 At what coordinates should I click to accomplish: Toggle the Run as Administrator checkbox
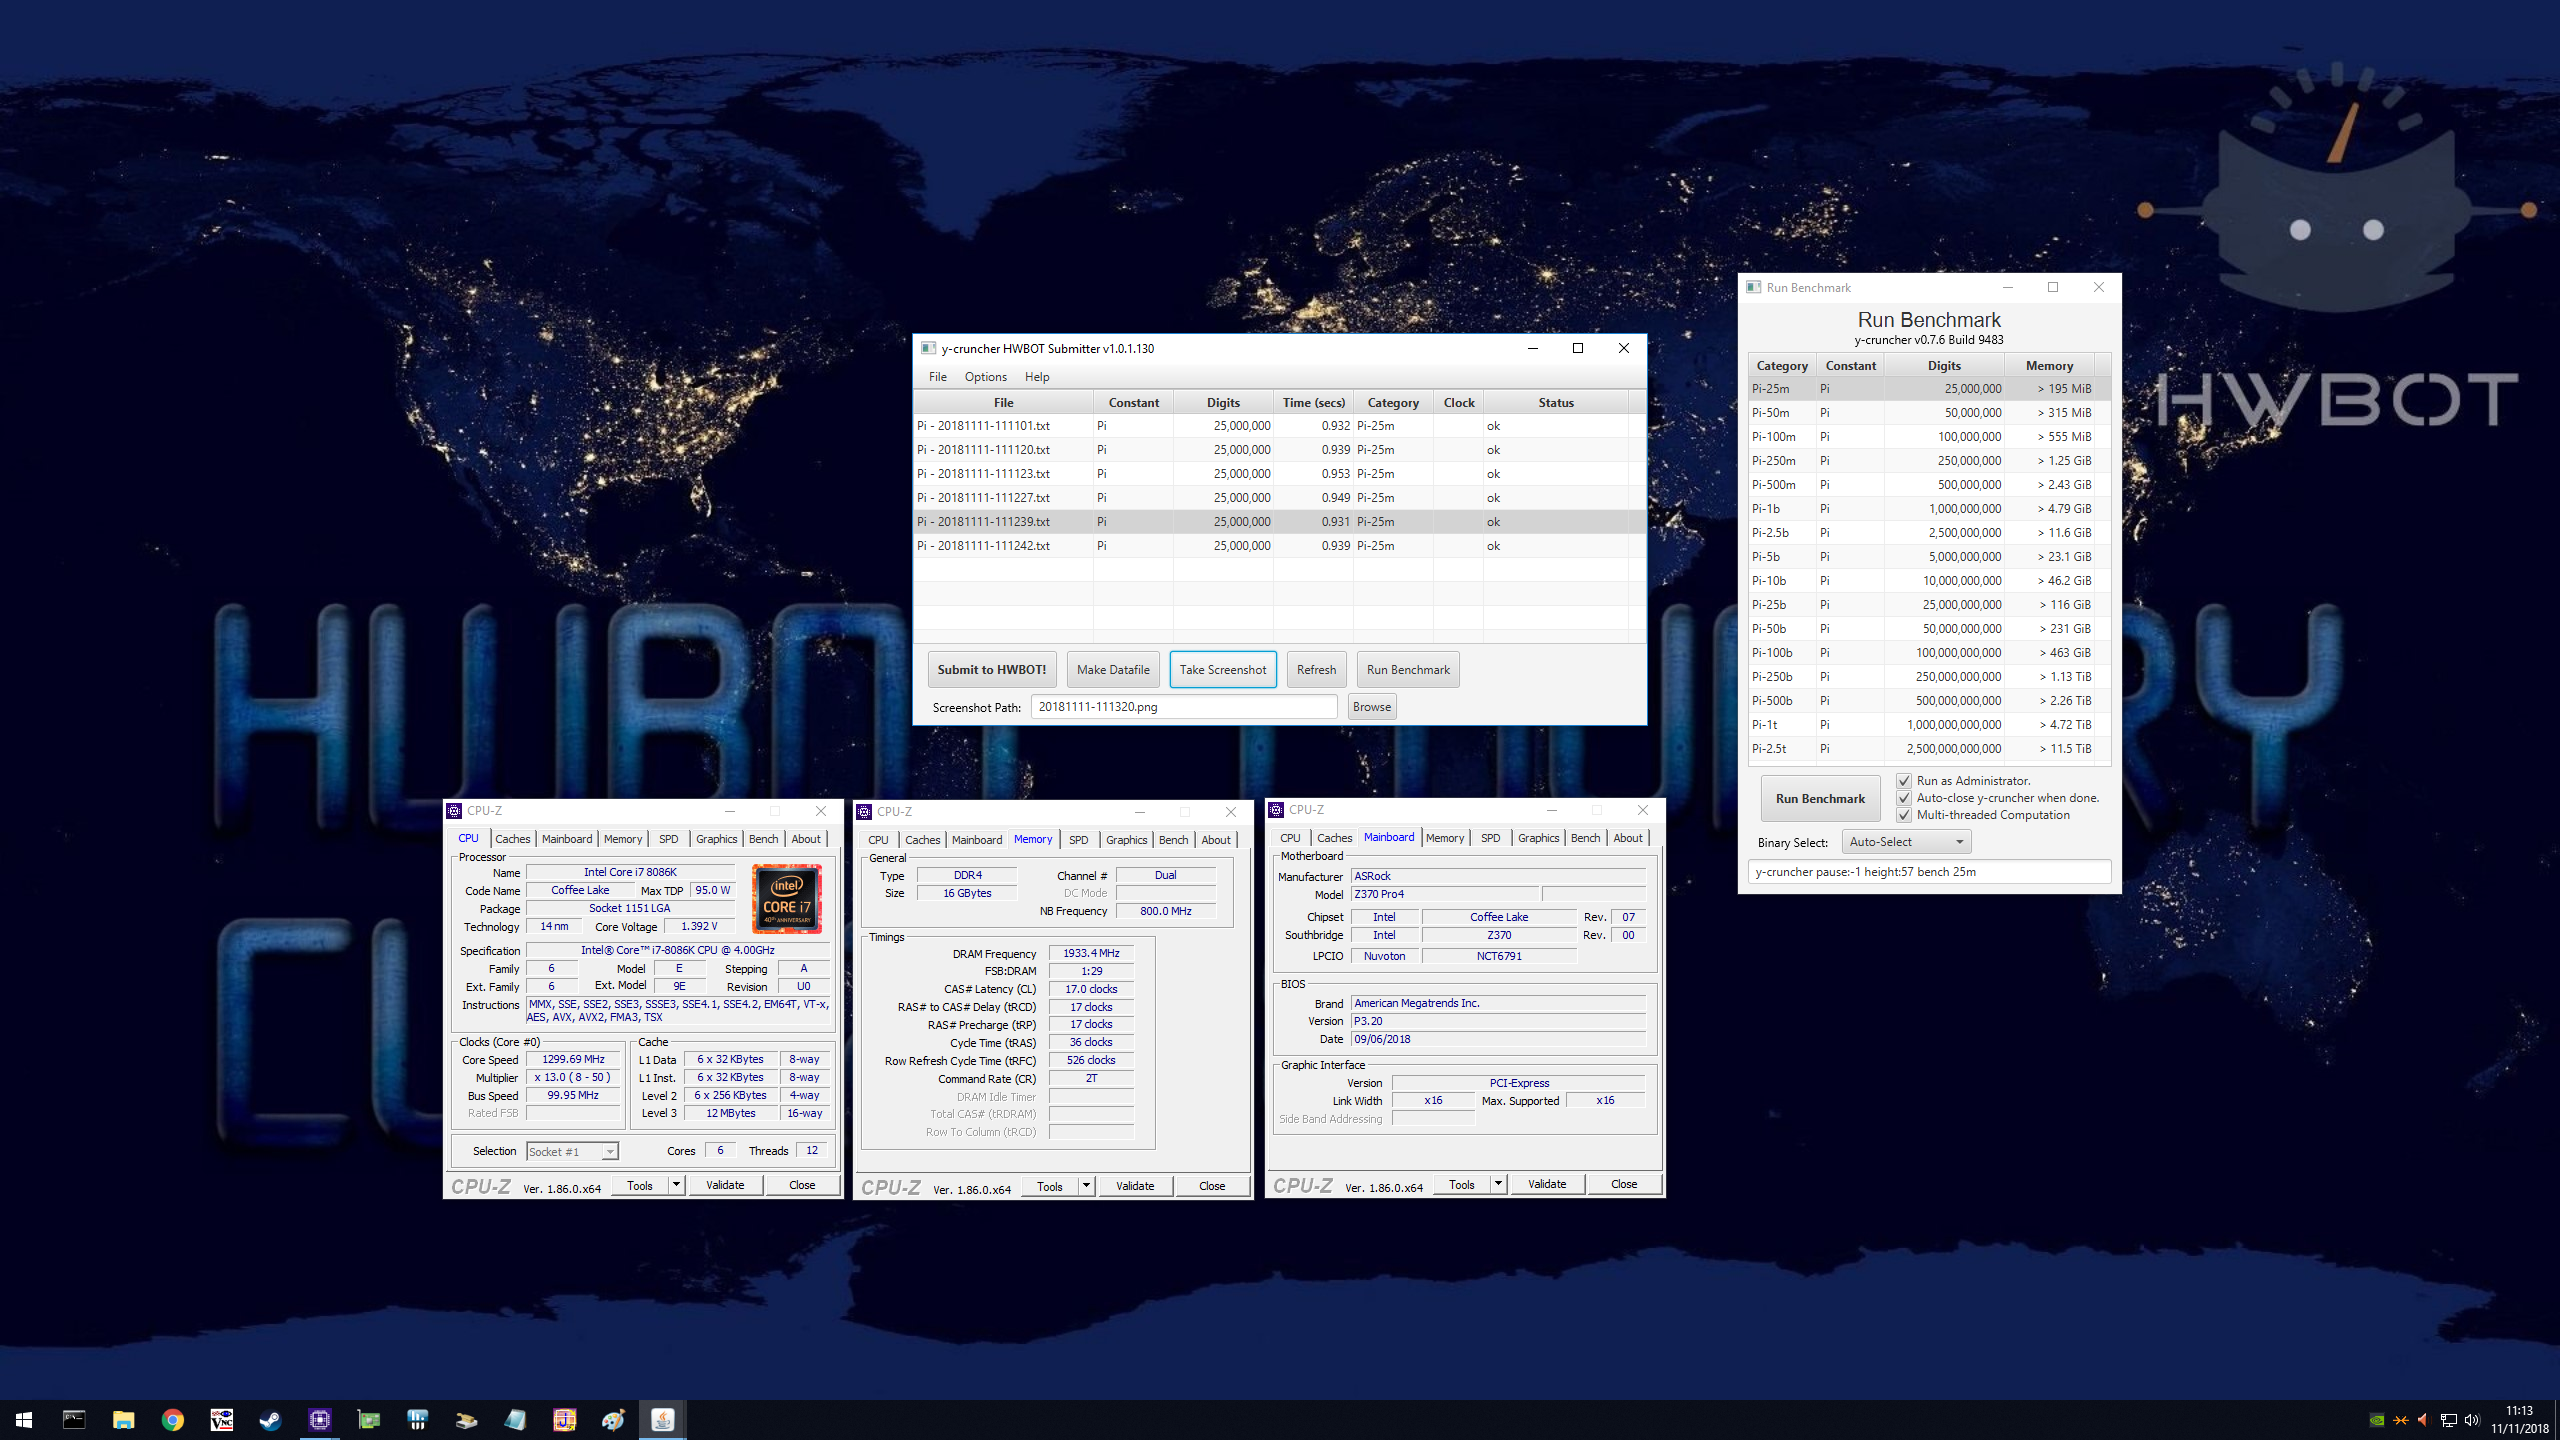1904,781
